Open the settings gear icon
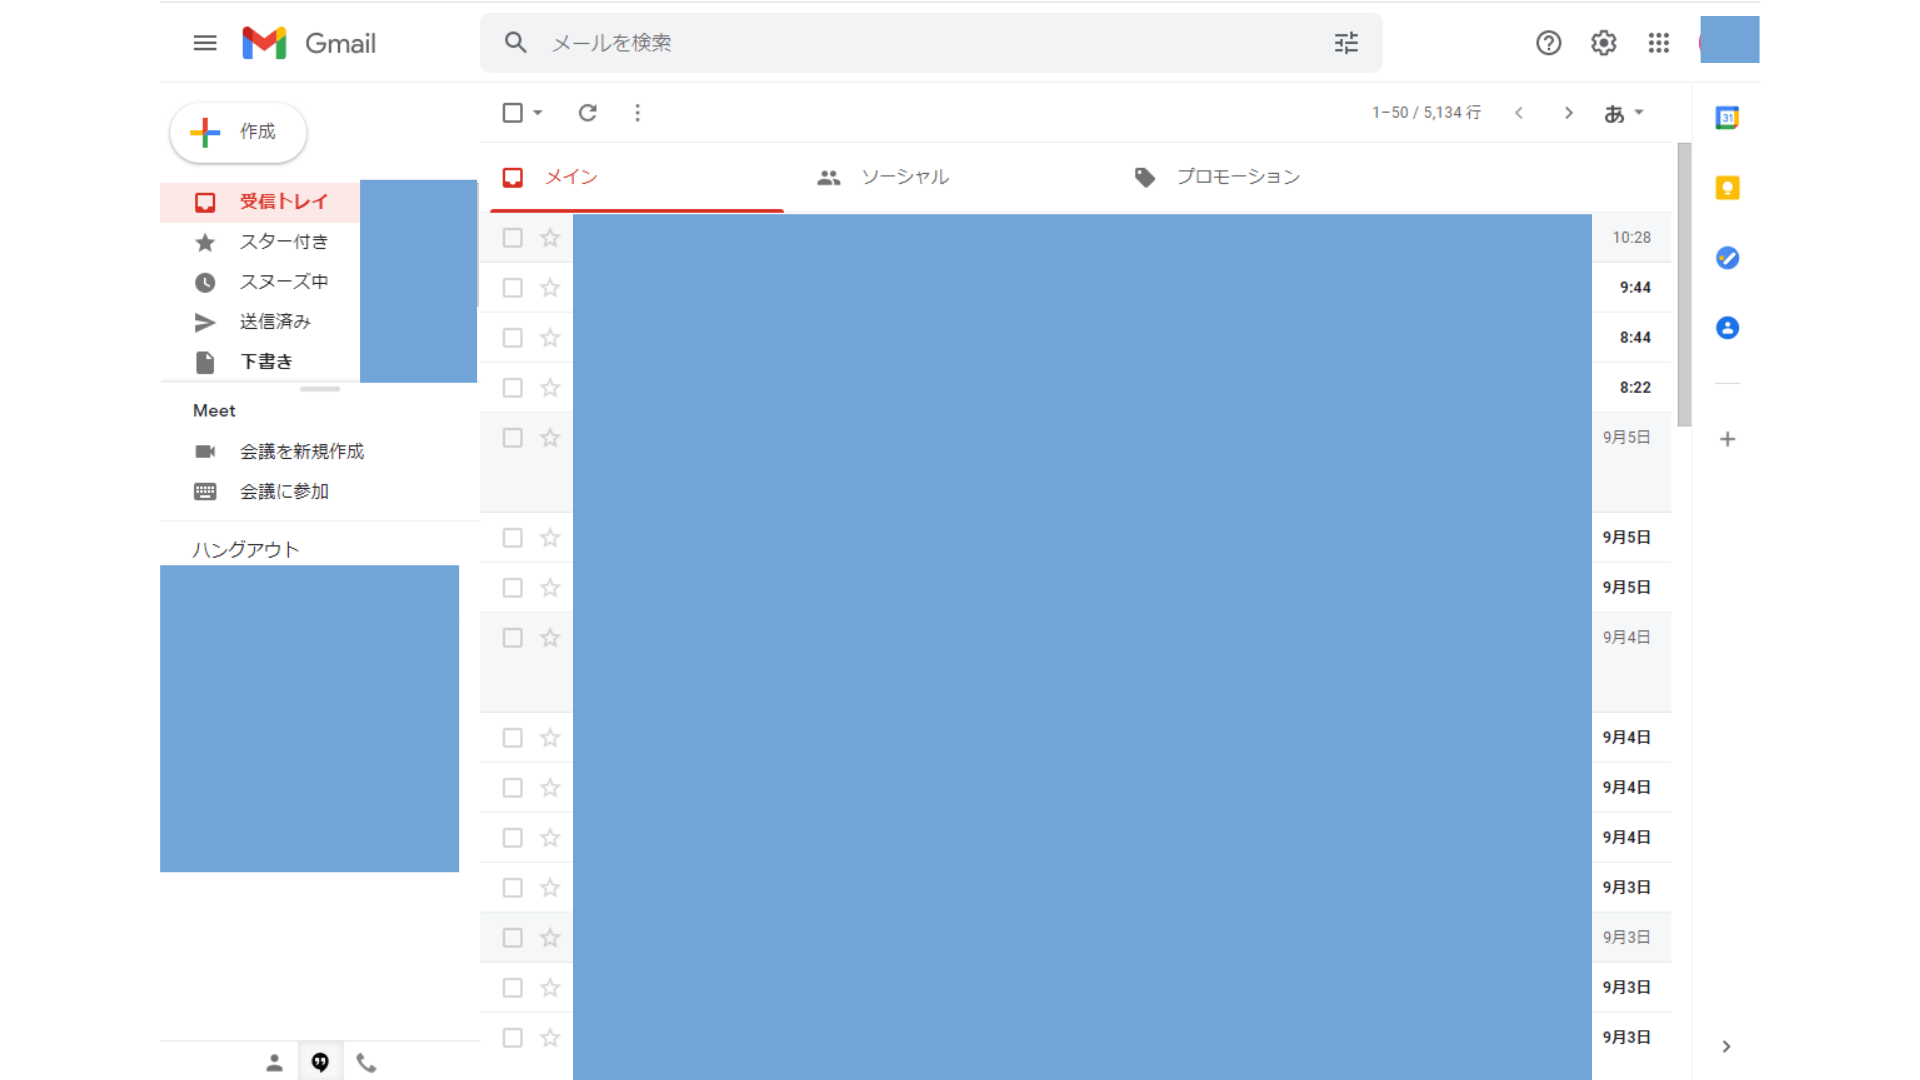Image resolution: width=1920 pixels, height=1080 pixels. point(1603,43)
